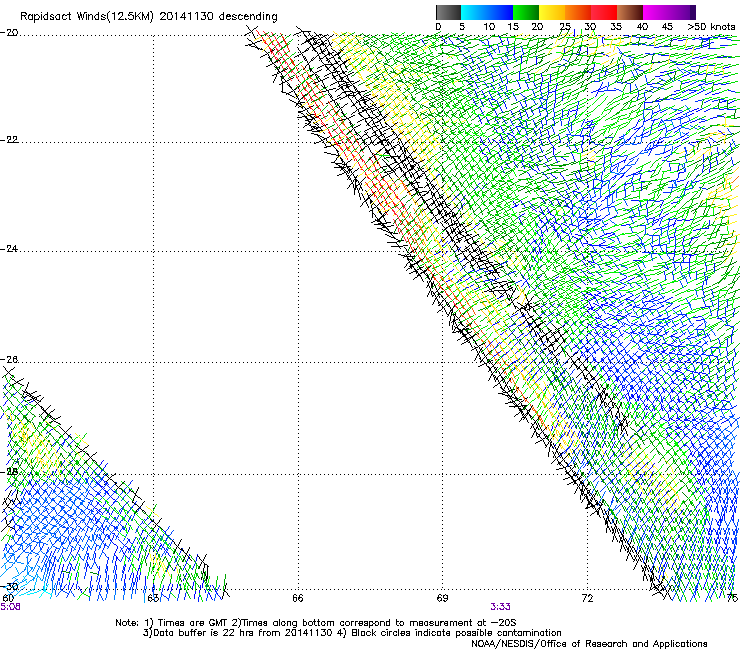740x650 pixels.
Task: Click the purple '5:08' time stamp
Action: (10, 607)
